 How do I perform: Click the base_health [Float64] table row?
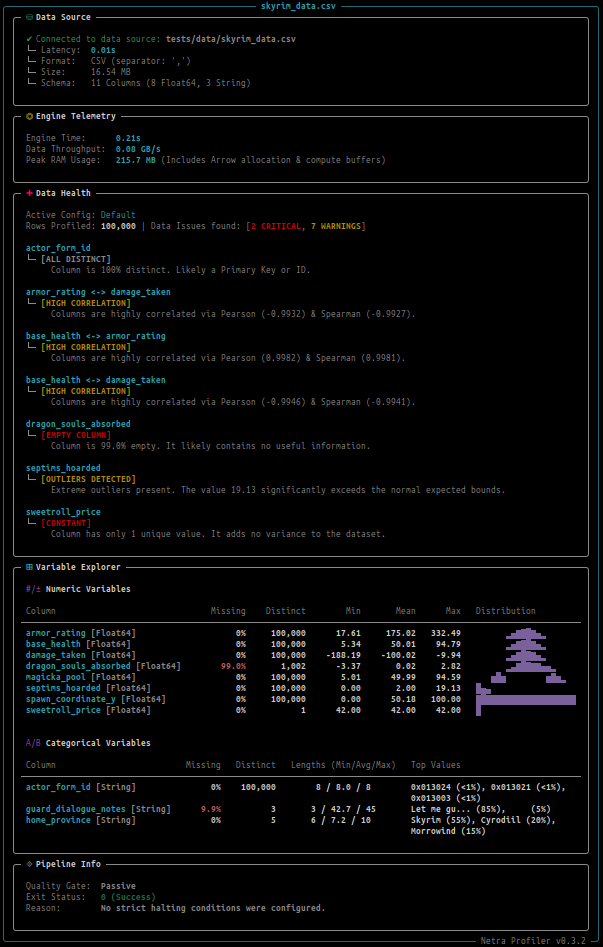tap(302, 644)
